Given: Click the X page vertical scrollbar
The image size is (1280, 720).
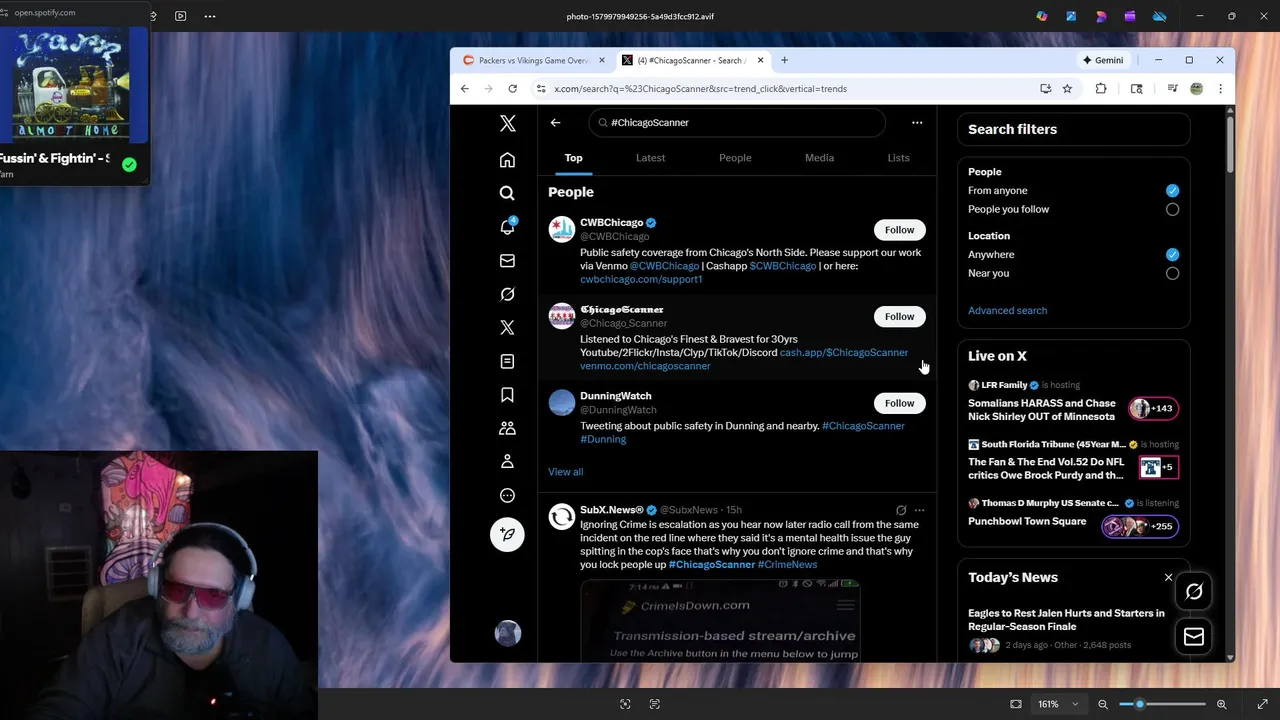Looking at the screenshot, I should (x=1230, y=145).
